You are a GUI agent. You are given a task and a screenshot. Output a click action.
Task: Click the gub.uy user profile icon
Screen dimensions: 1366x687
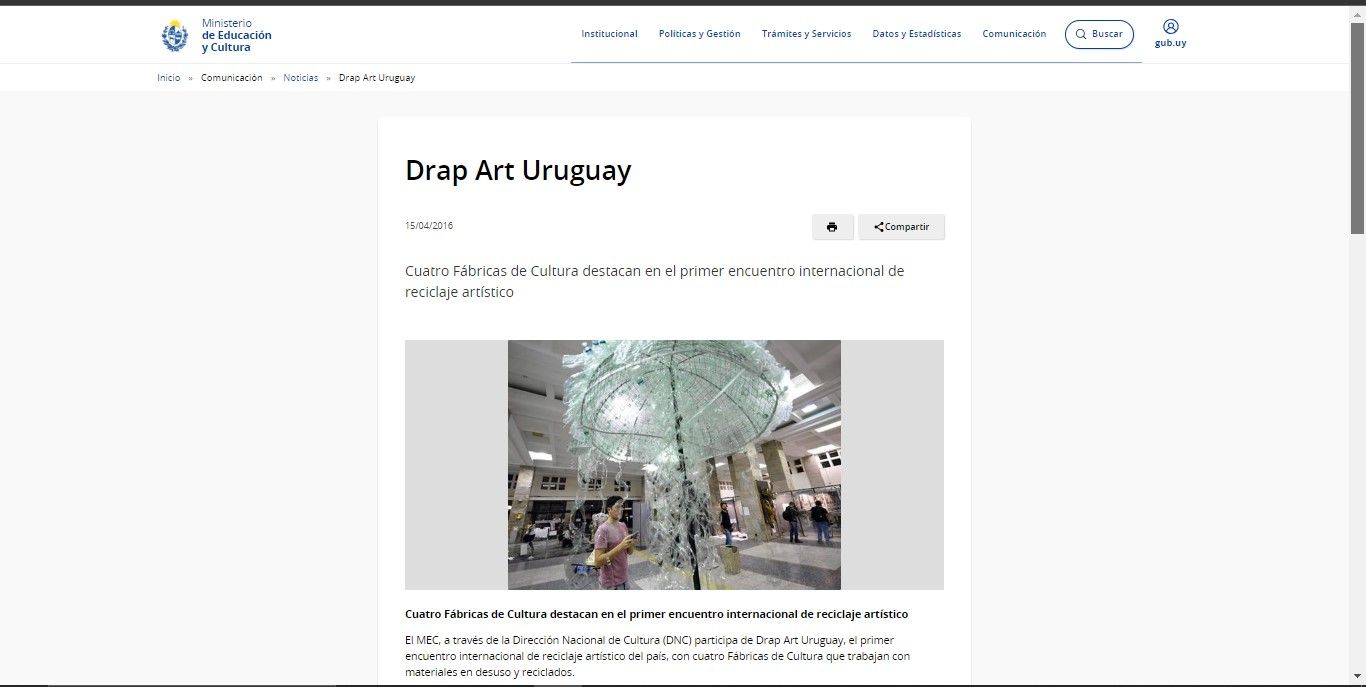tap(1170, 27)
